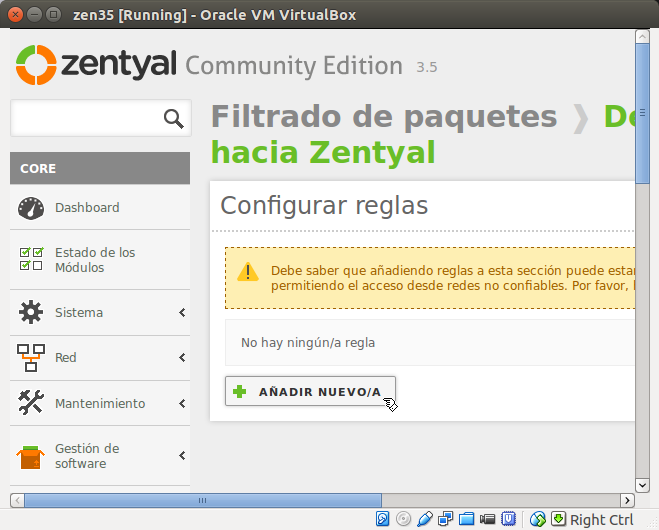Click VirtualBox video capture status icon
659x530 pixels.
click(488, 519)
